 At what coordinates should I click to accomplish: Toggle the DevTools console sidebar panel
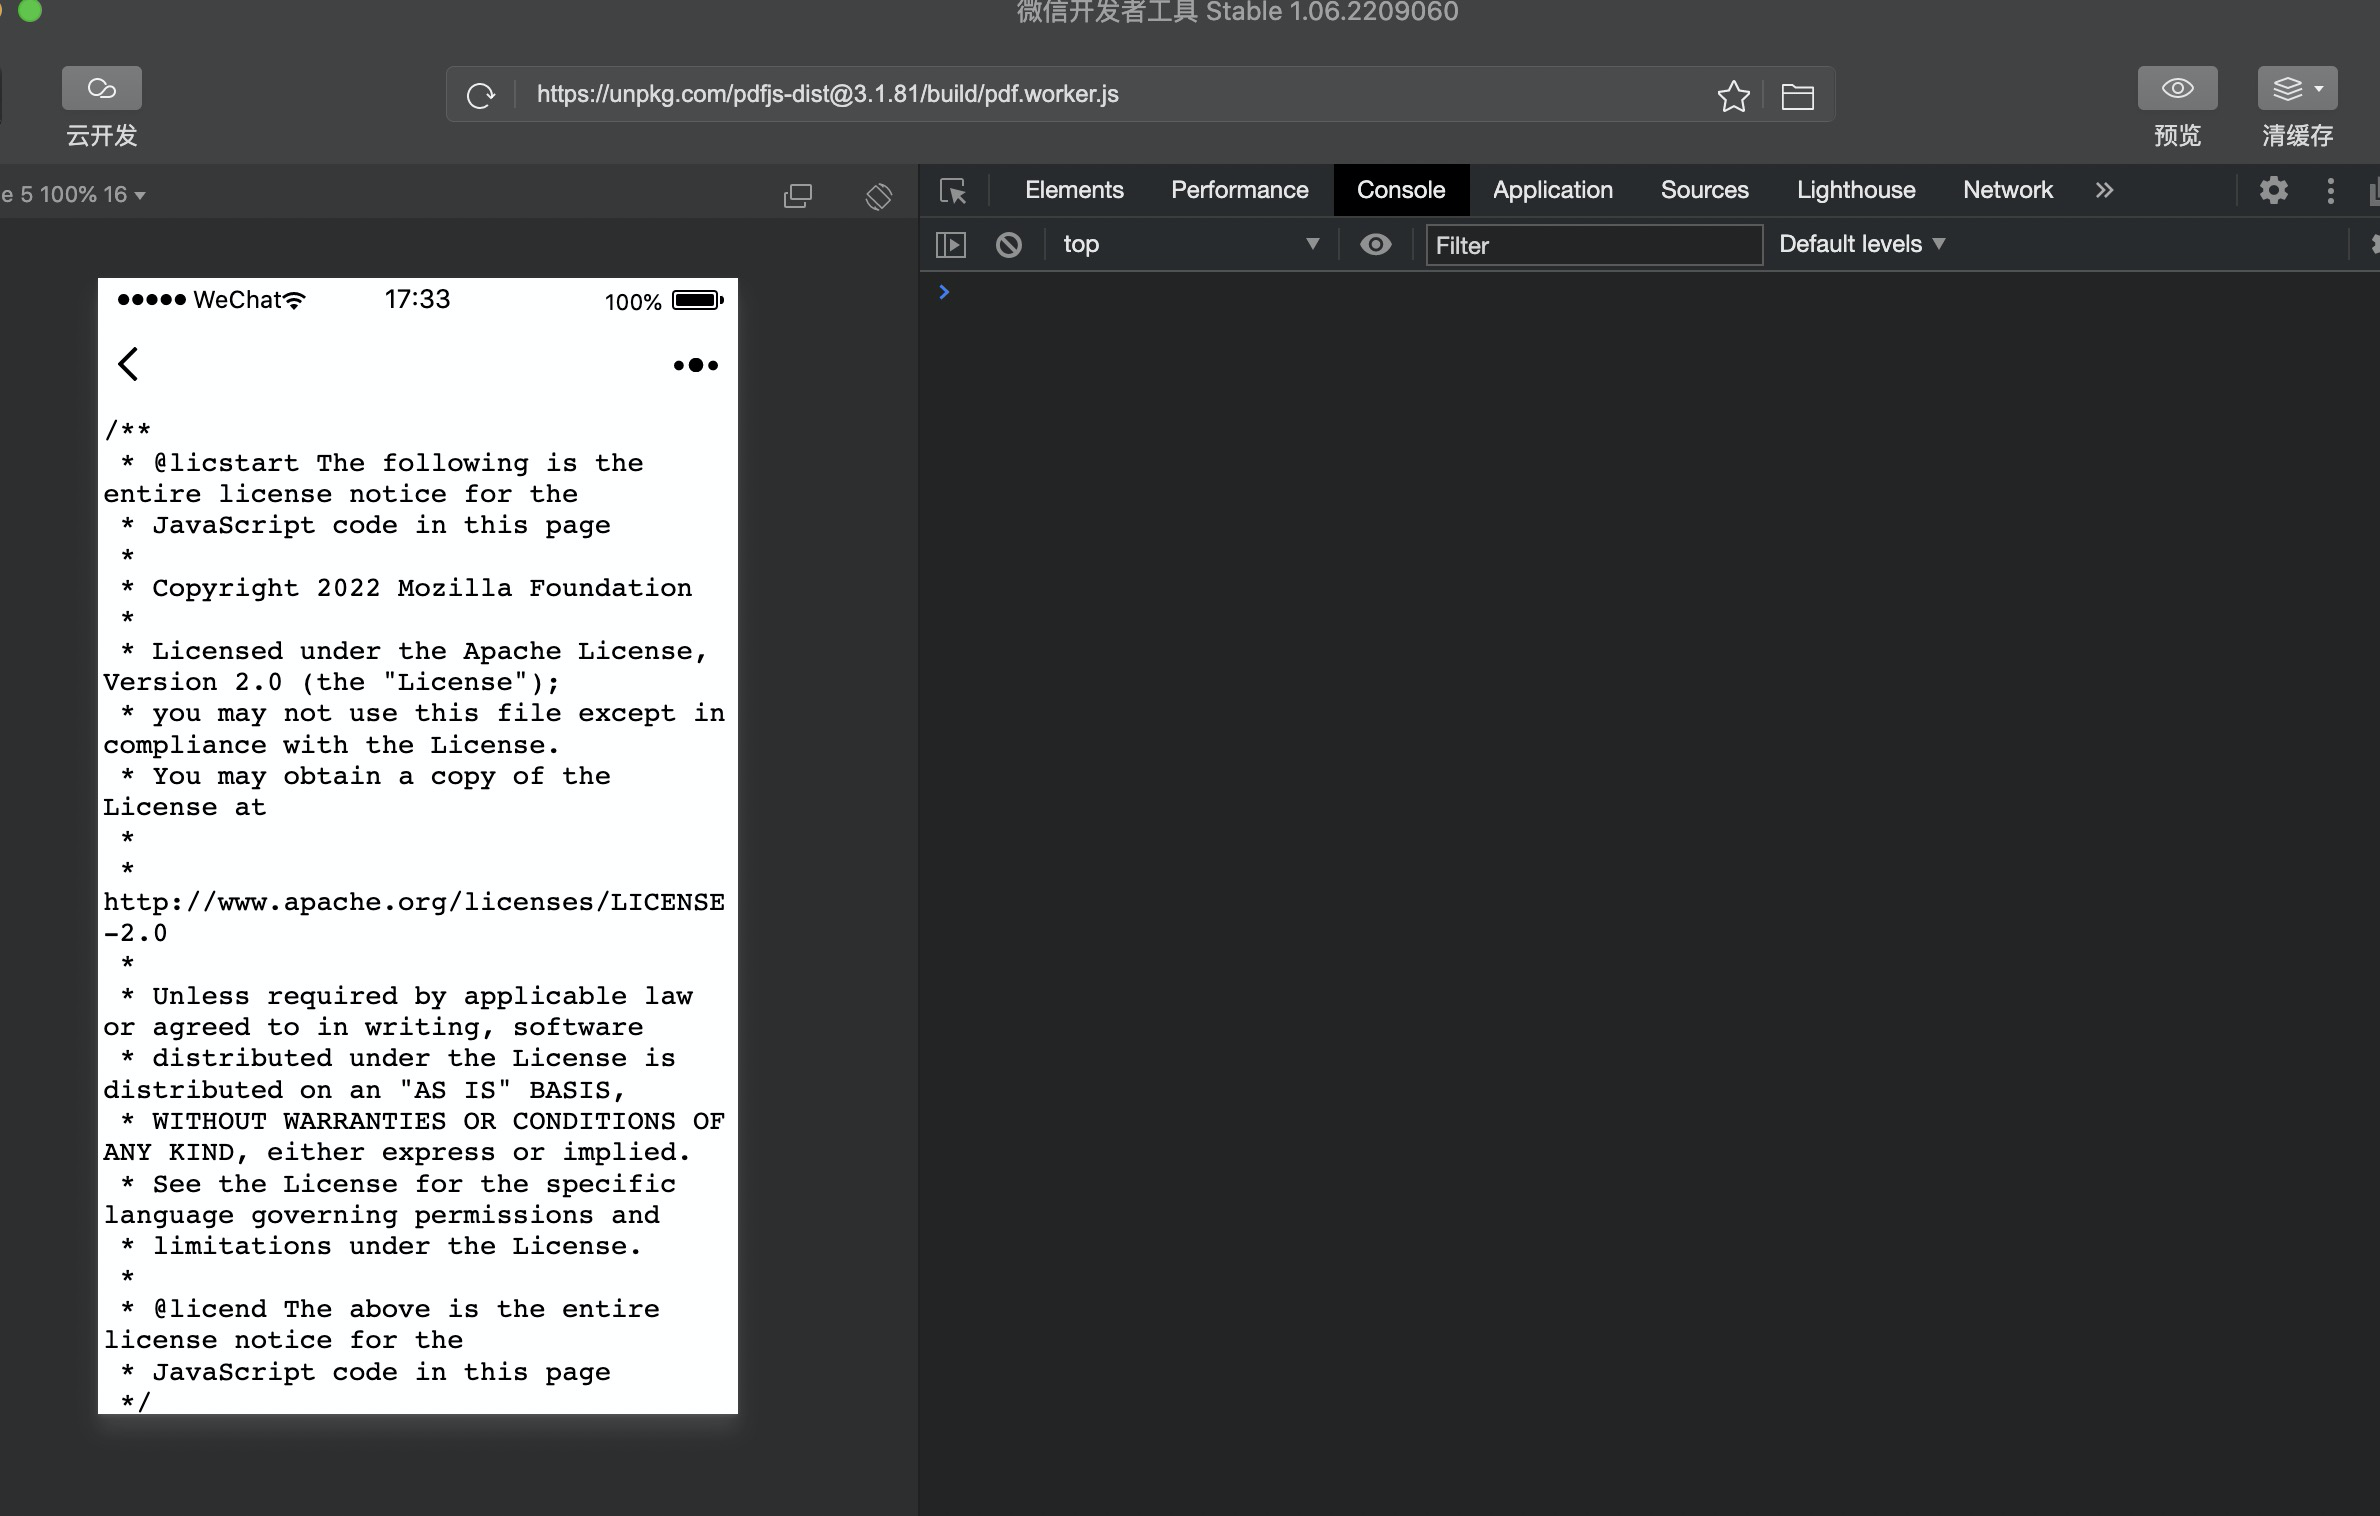[x=950, y=244]
